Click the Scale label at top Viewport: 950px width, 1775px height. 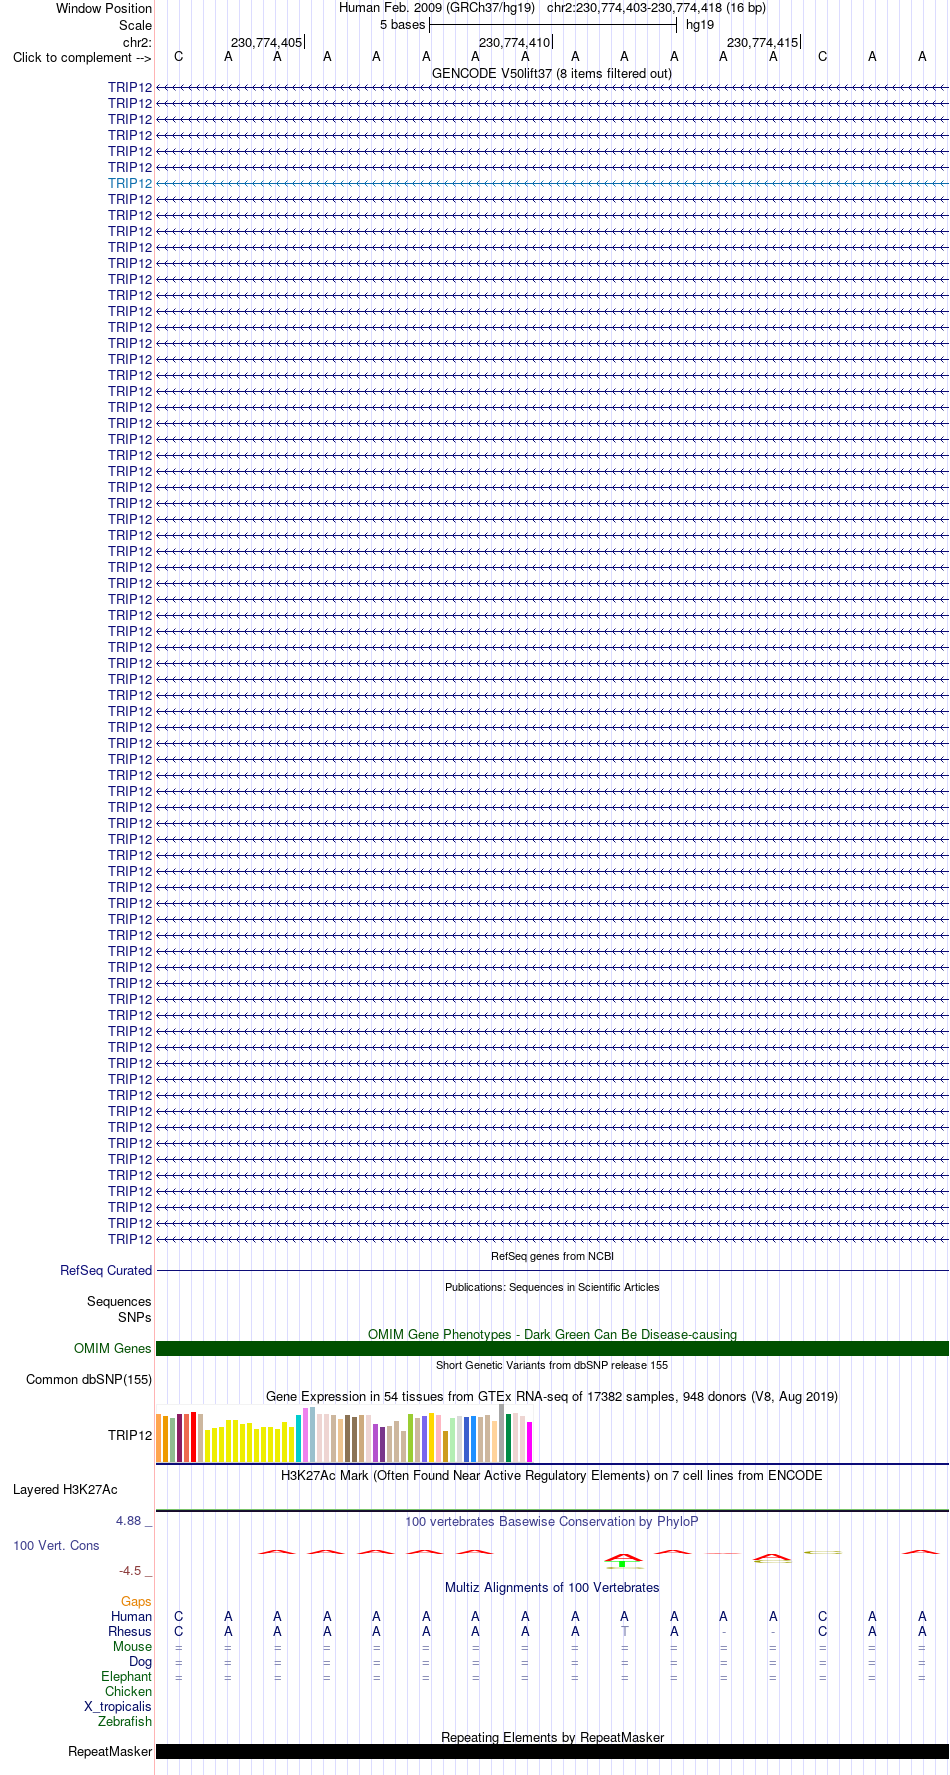(136, 25)
